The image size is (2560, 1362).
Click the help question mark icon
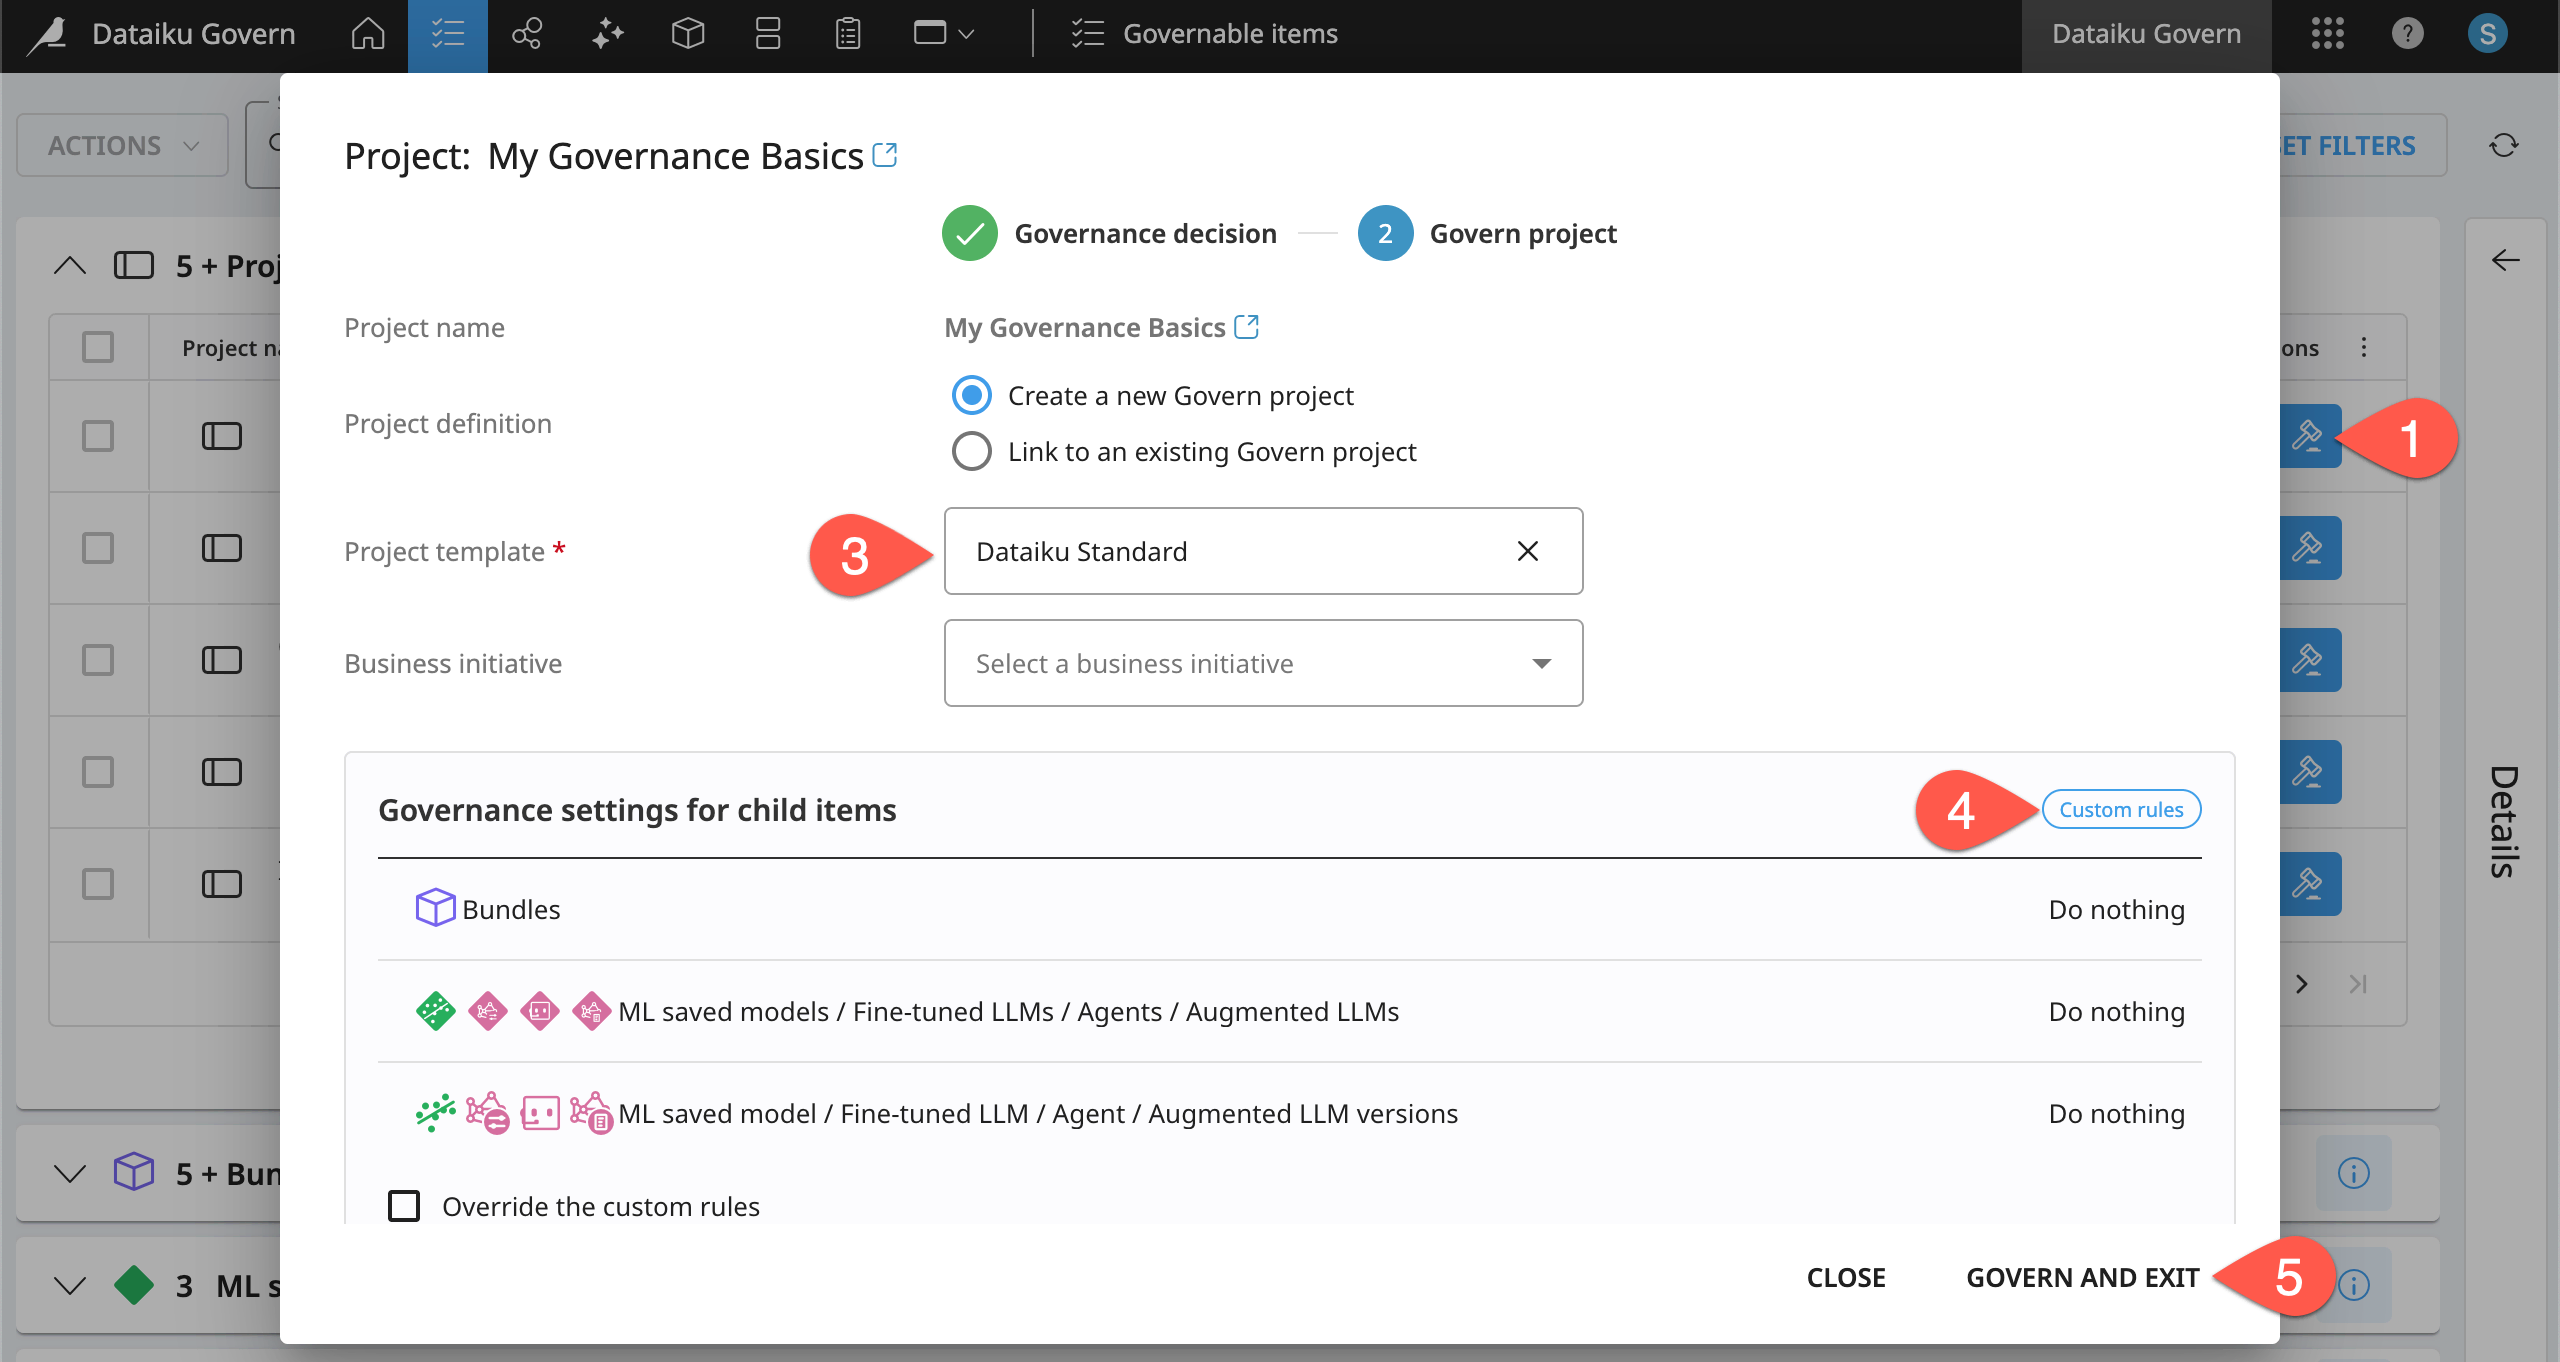2408,33
